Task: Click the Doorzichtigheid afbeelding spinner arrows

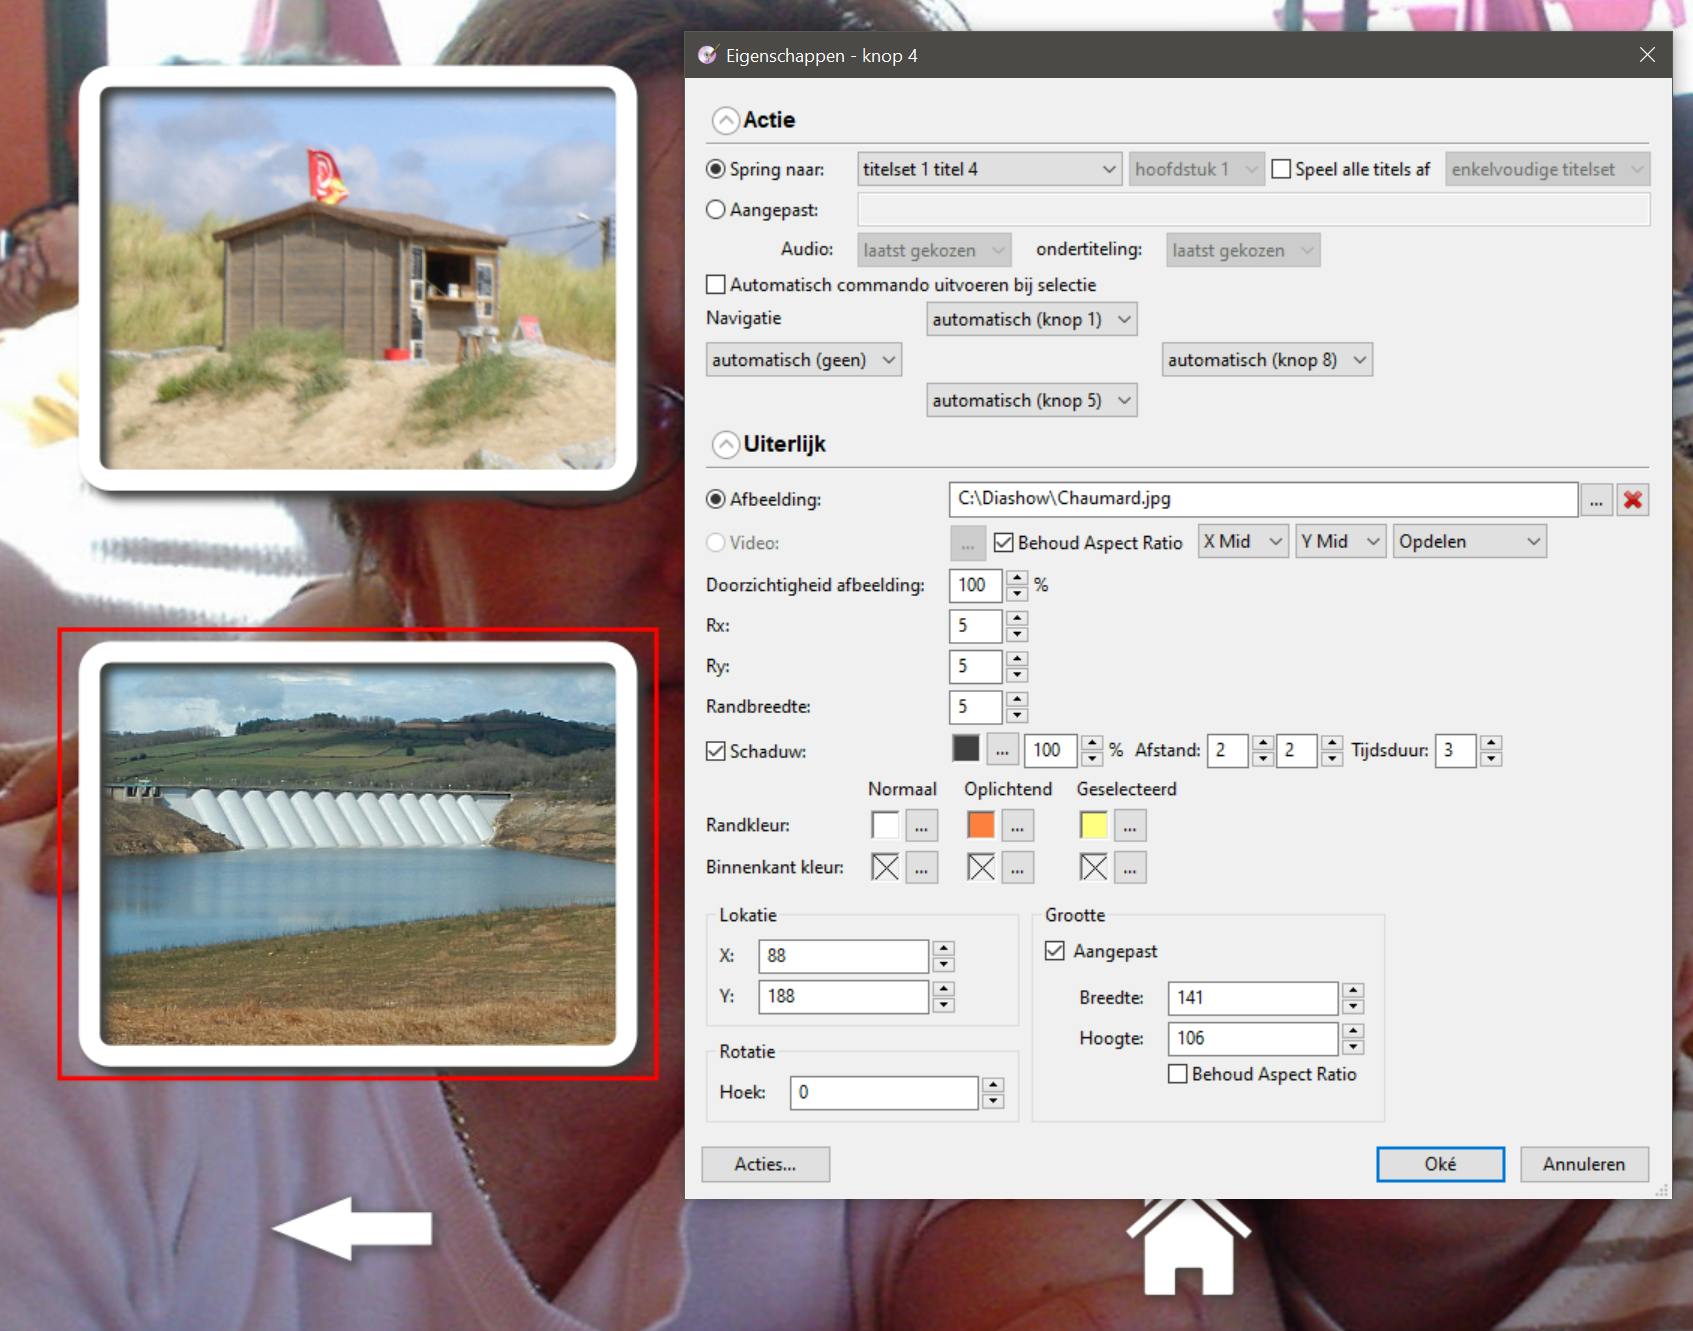Action: (x=1017, y=586)
